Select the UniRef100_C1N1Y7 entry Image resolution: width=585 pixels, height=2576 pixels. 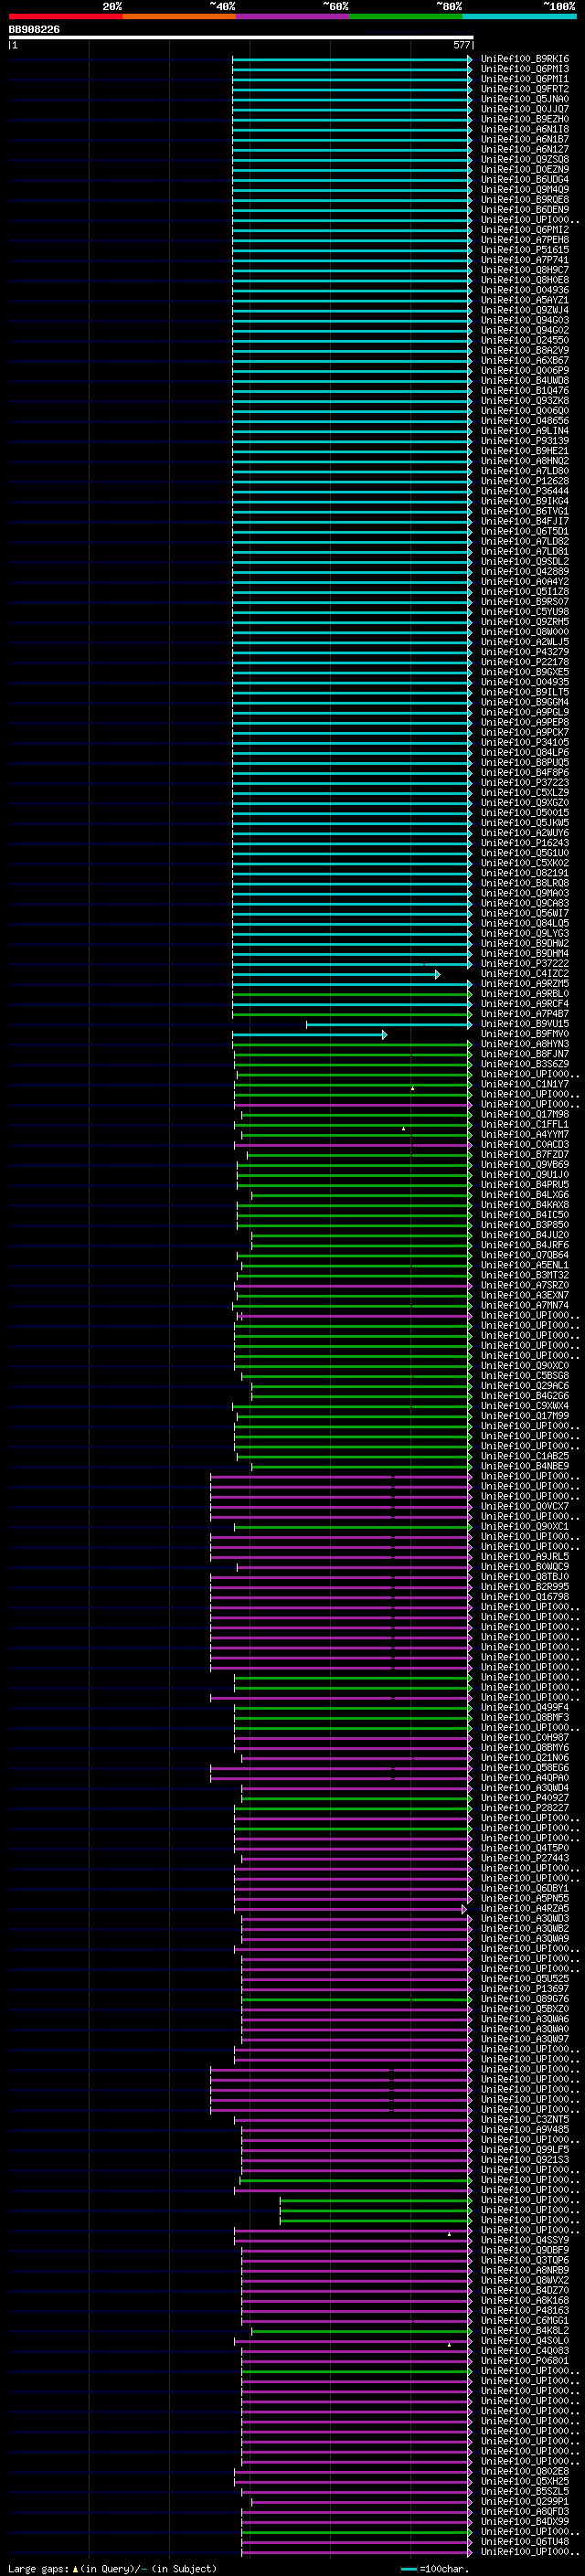point(525,1084)
